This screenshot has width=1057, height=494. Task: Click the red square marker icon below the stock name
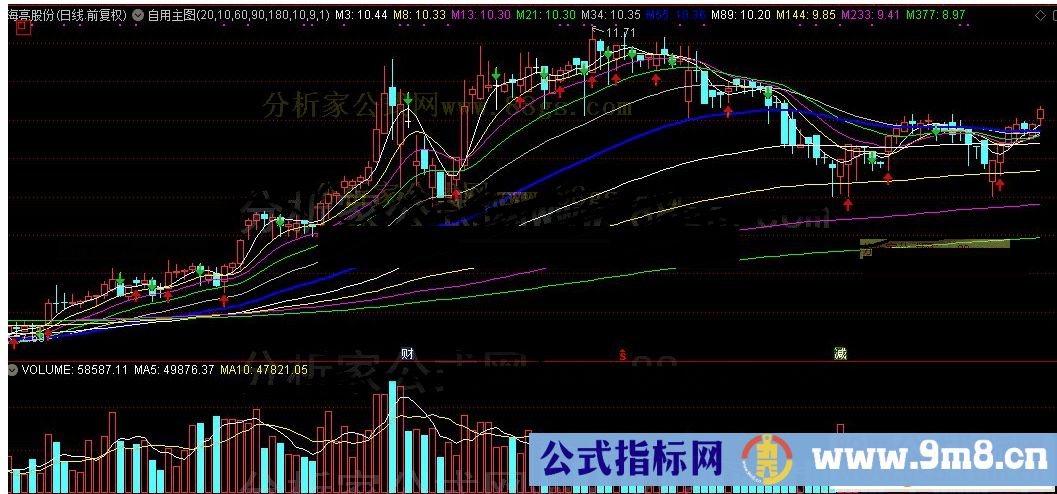23,27
